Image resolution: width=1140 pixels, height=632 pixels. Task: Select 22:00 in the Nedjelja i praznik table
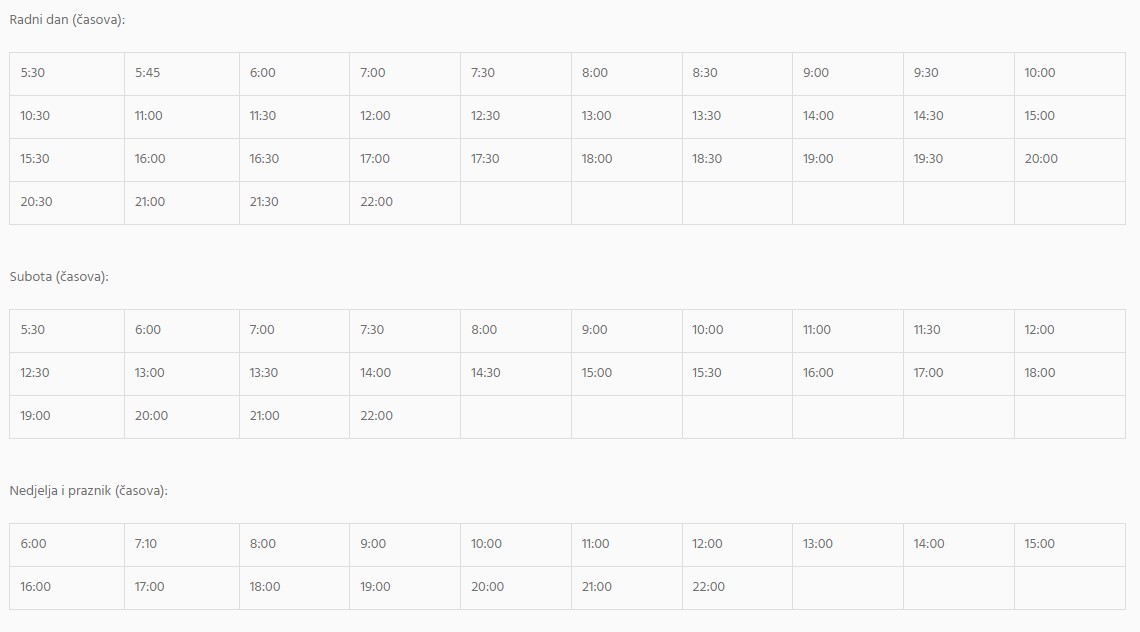tap(709, 587)
